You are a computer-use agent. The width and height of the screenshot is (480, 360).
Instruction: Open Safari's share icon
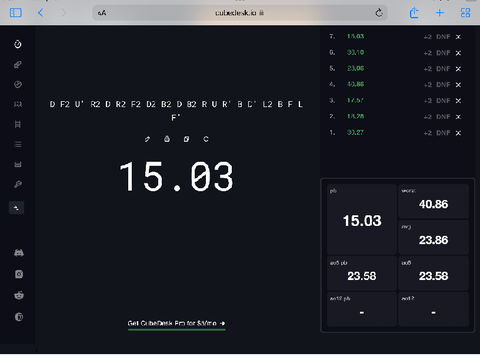point(414,13)
